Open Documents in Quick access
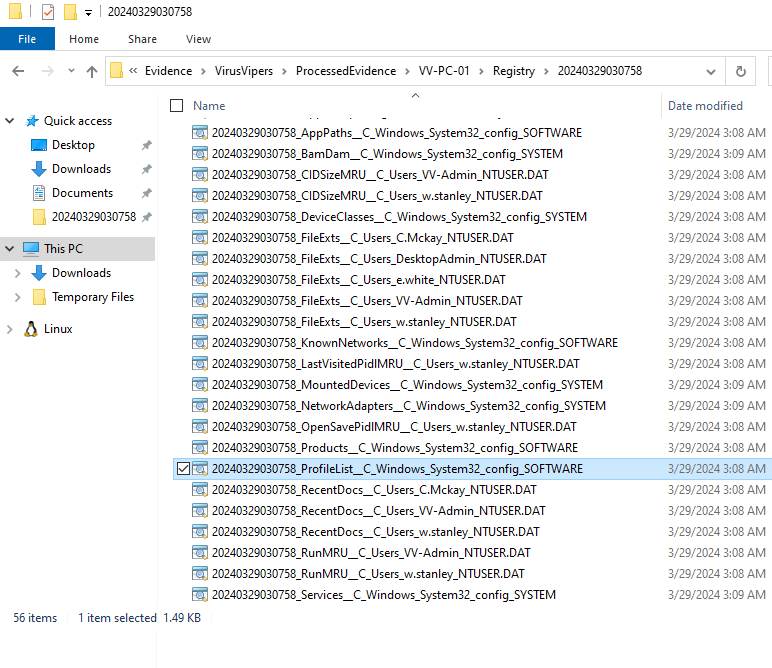 coord(82,193)
